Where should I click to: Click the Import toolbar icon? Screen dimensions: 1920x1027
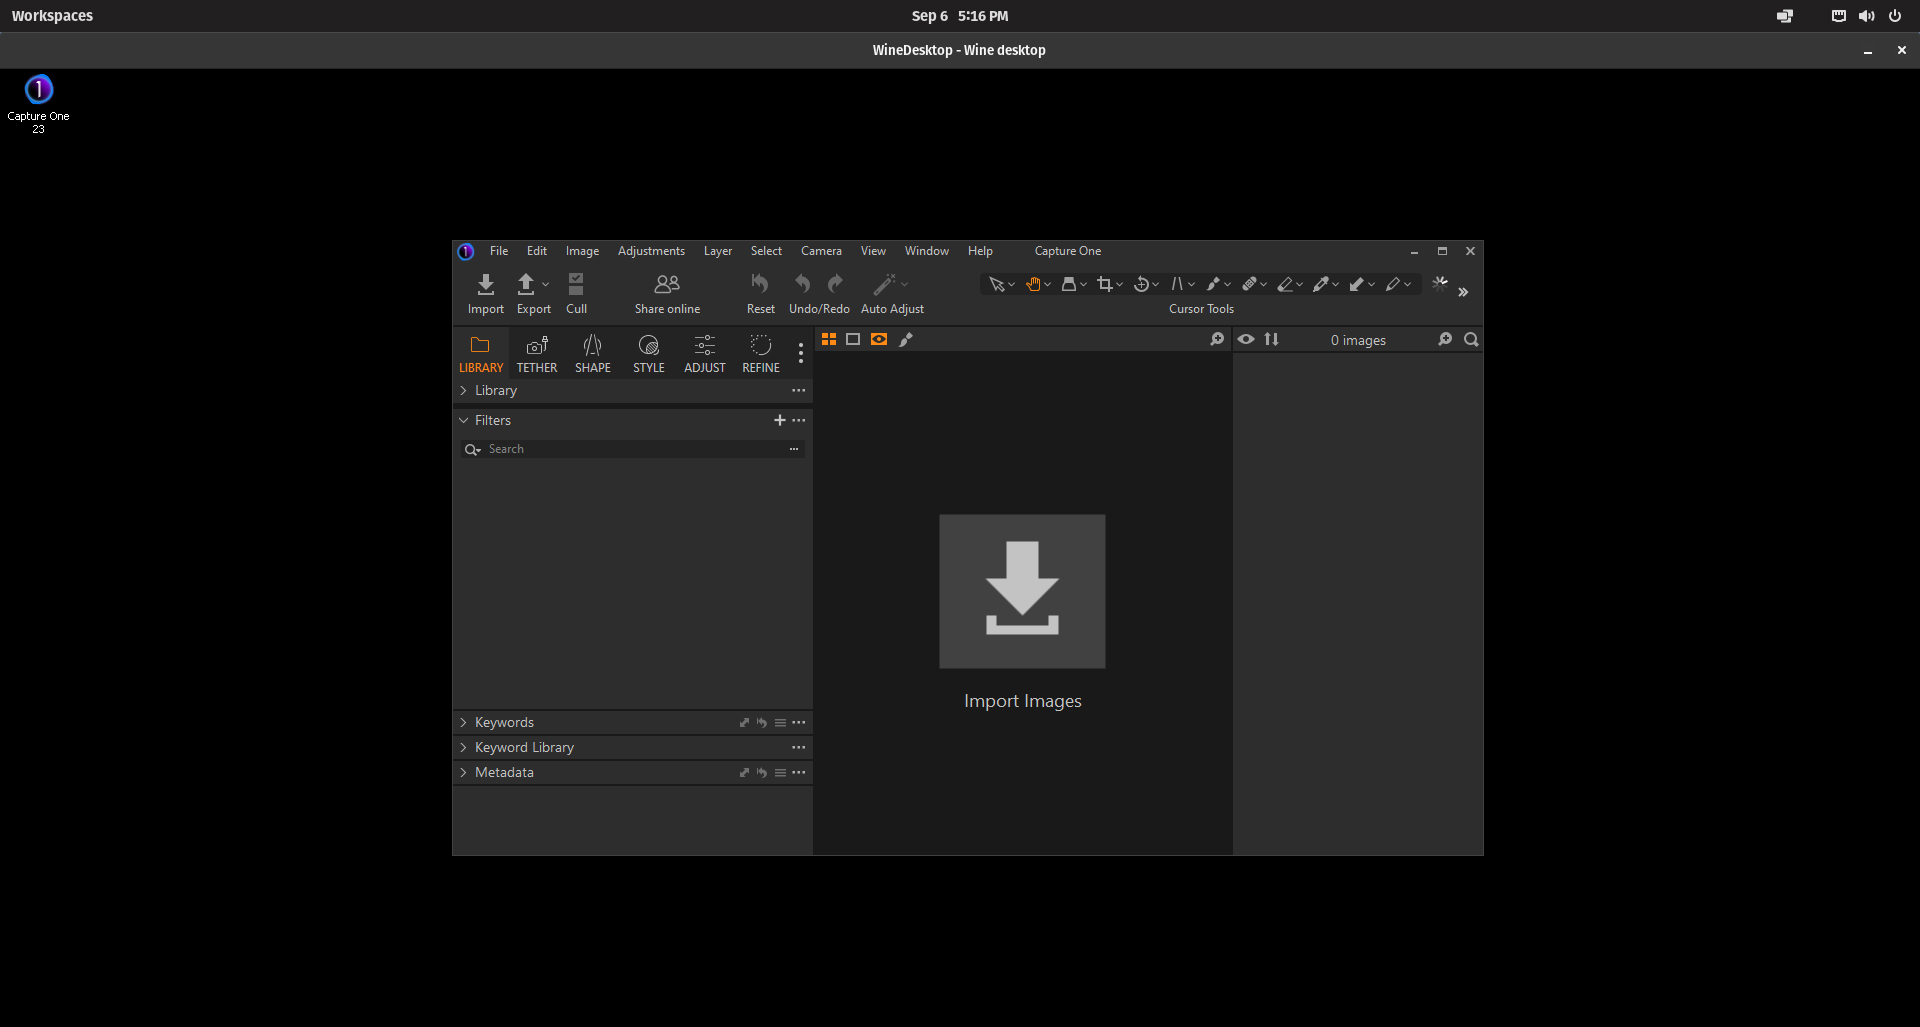pos(485,285)
